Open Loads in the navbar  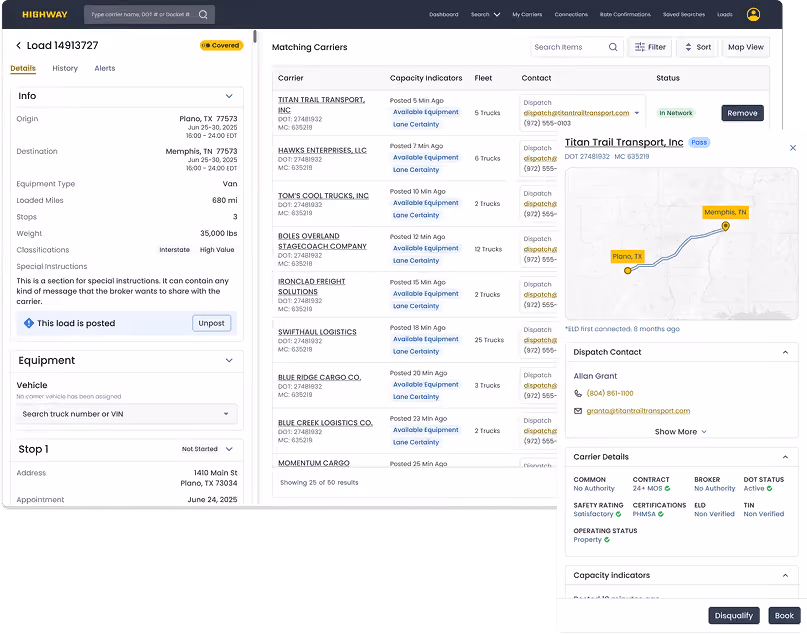tap(725, 14)
